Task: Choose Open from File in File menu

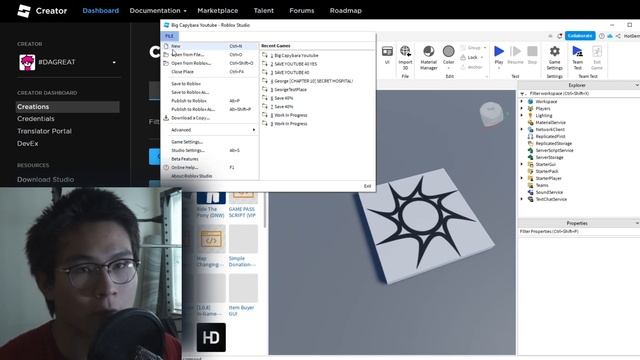Action: pyautogui.click(x=210, y=55)
